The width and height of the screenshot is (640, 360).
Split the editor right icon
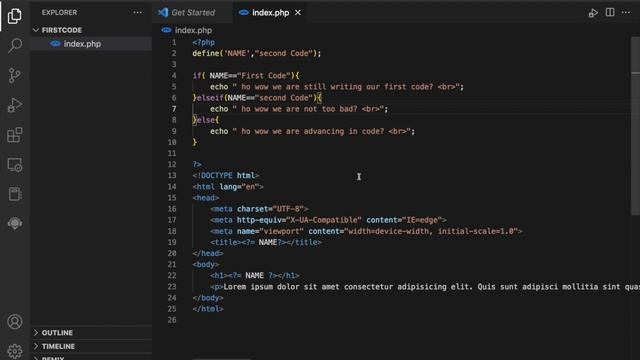click(610, 13)
